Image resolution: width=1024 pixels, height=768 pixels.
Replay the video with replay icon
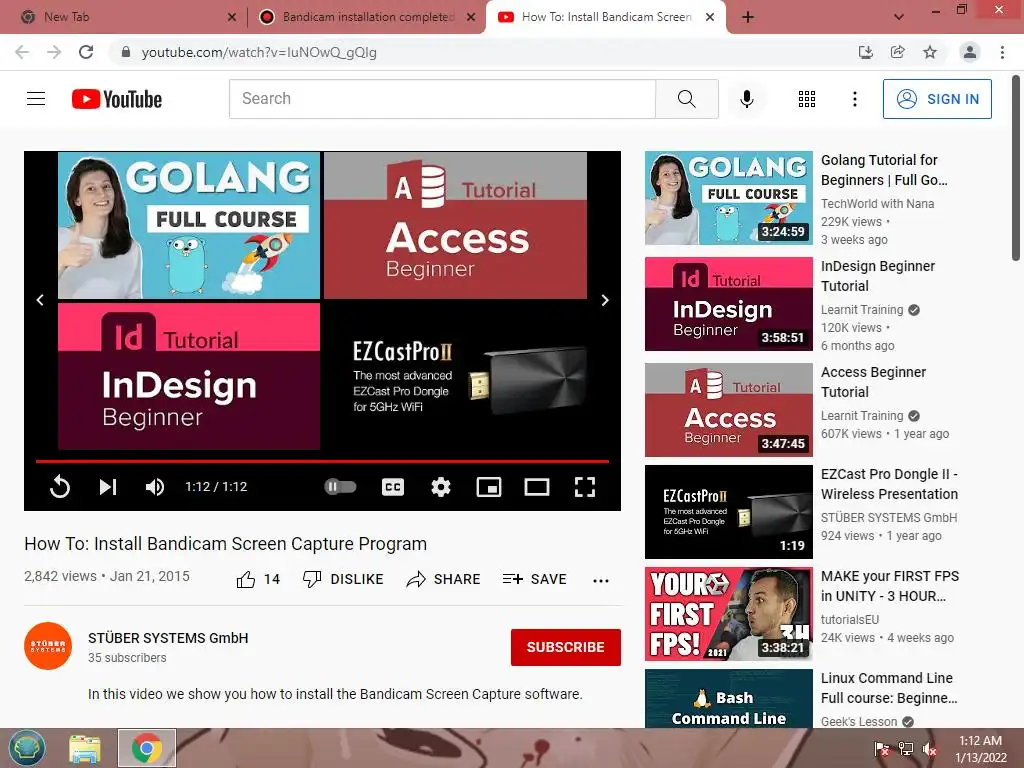(x=59, y=487)
